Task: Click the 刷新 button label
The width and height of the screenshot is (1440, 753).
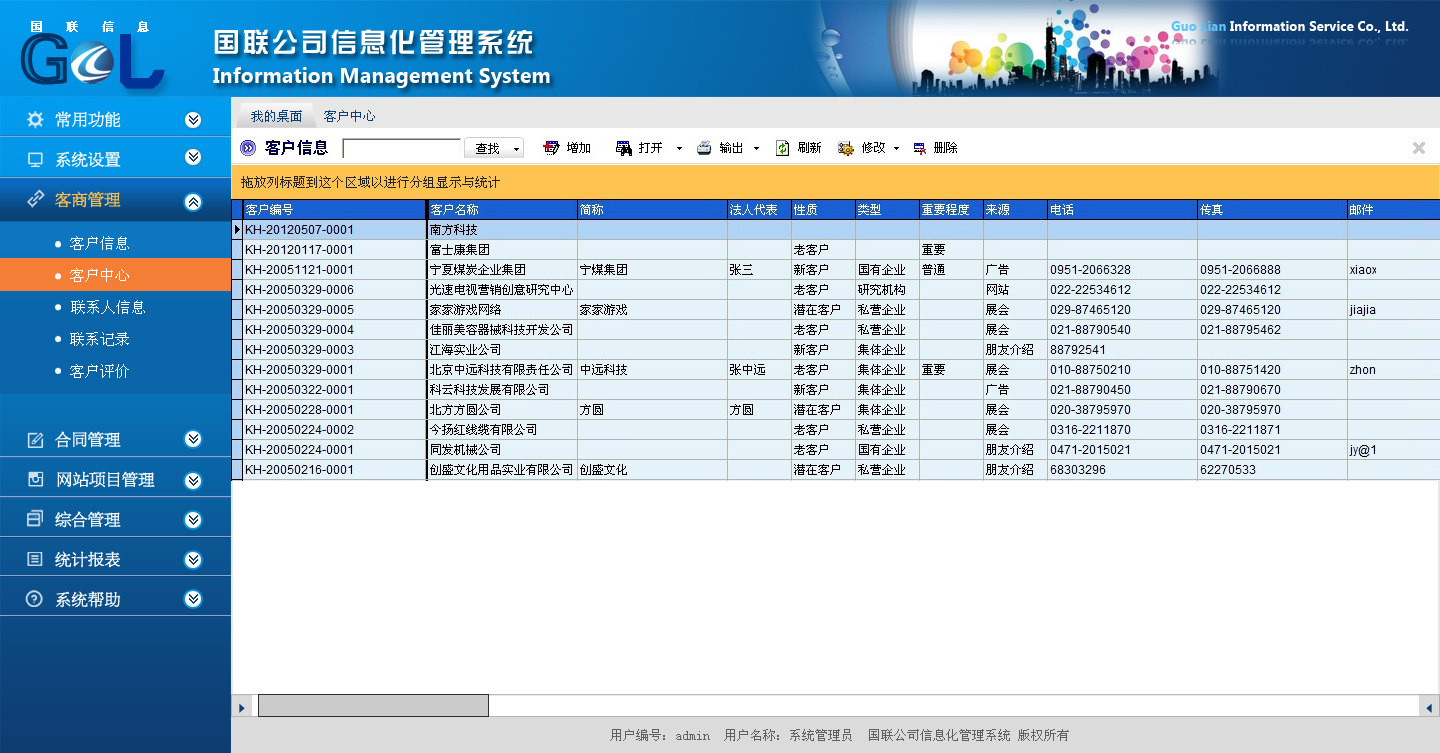Action: click(x=809, y=148)
